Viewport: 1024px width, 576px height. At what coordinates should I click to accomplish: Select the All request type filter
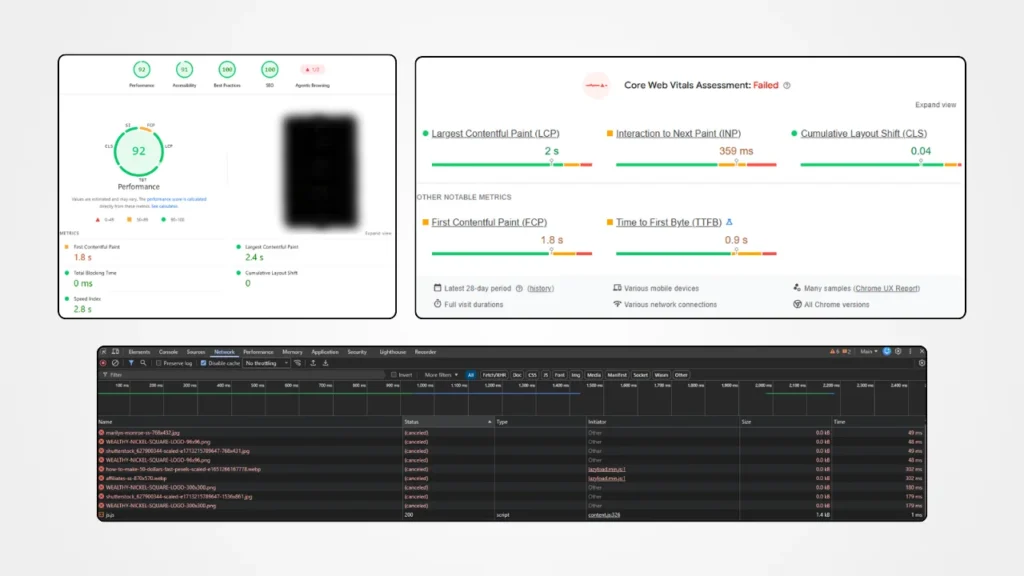coord(471,375)
